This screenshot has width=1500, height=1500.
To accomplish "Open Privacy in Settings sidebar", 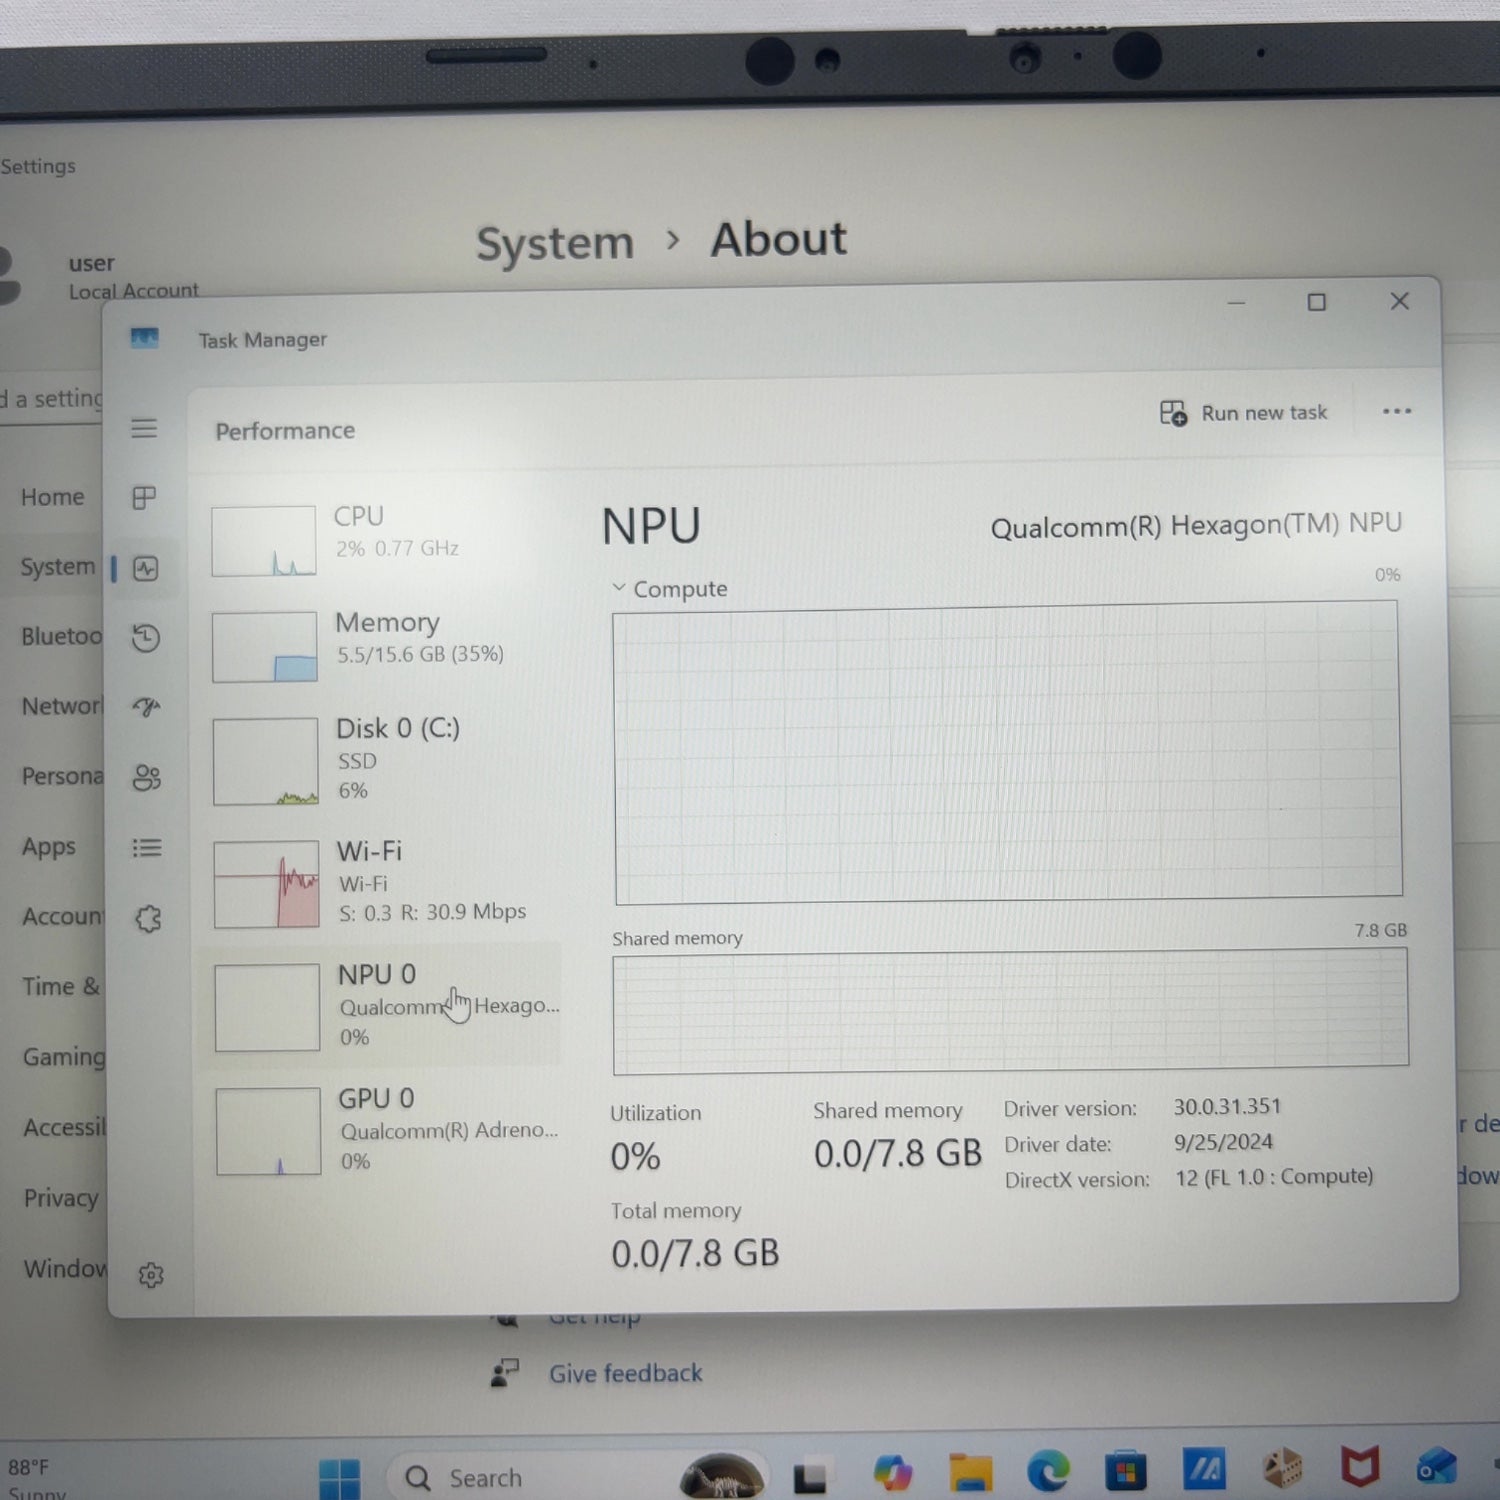I will [x=61, y=1197].
